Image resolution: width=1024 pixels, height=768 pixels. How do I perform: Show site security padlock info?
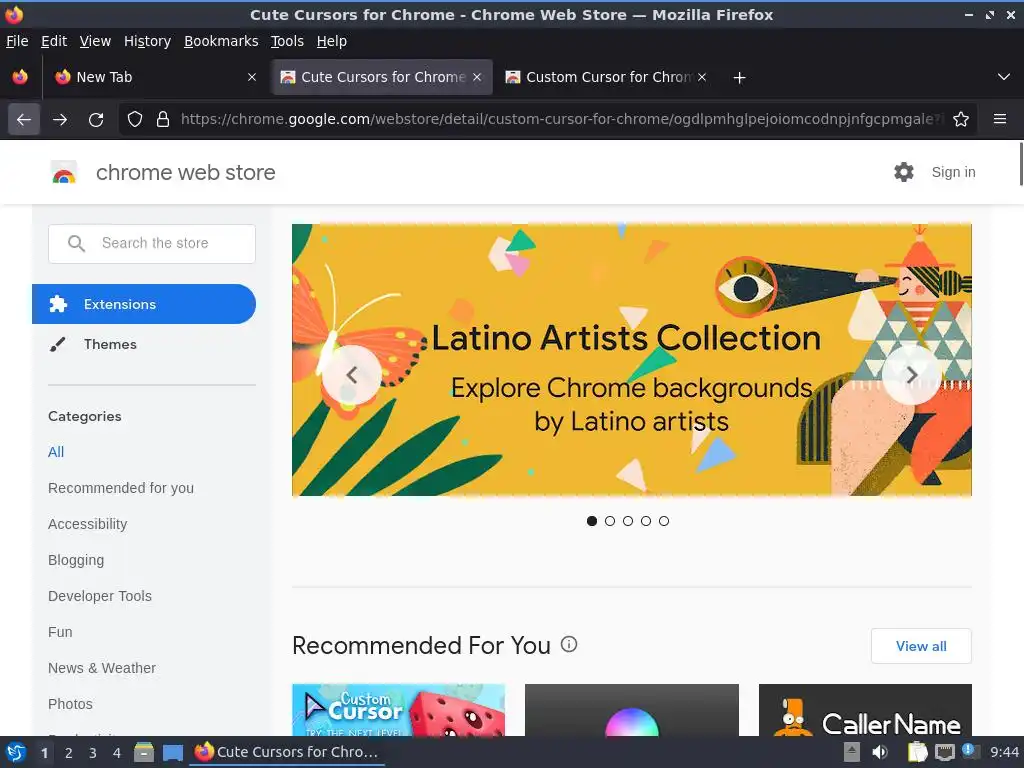click(163, 120)
